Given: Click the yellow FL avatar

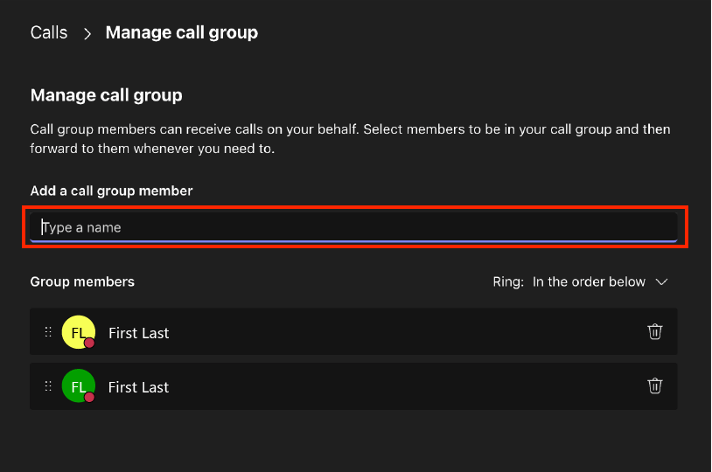Looking at the screenshot, I should (x=77, y=331).
